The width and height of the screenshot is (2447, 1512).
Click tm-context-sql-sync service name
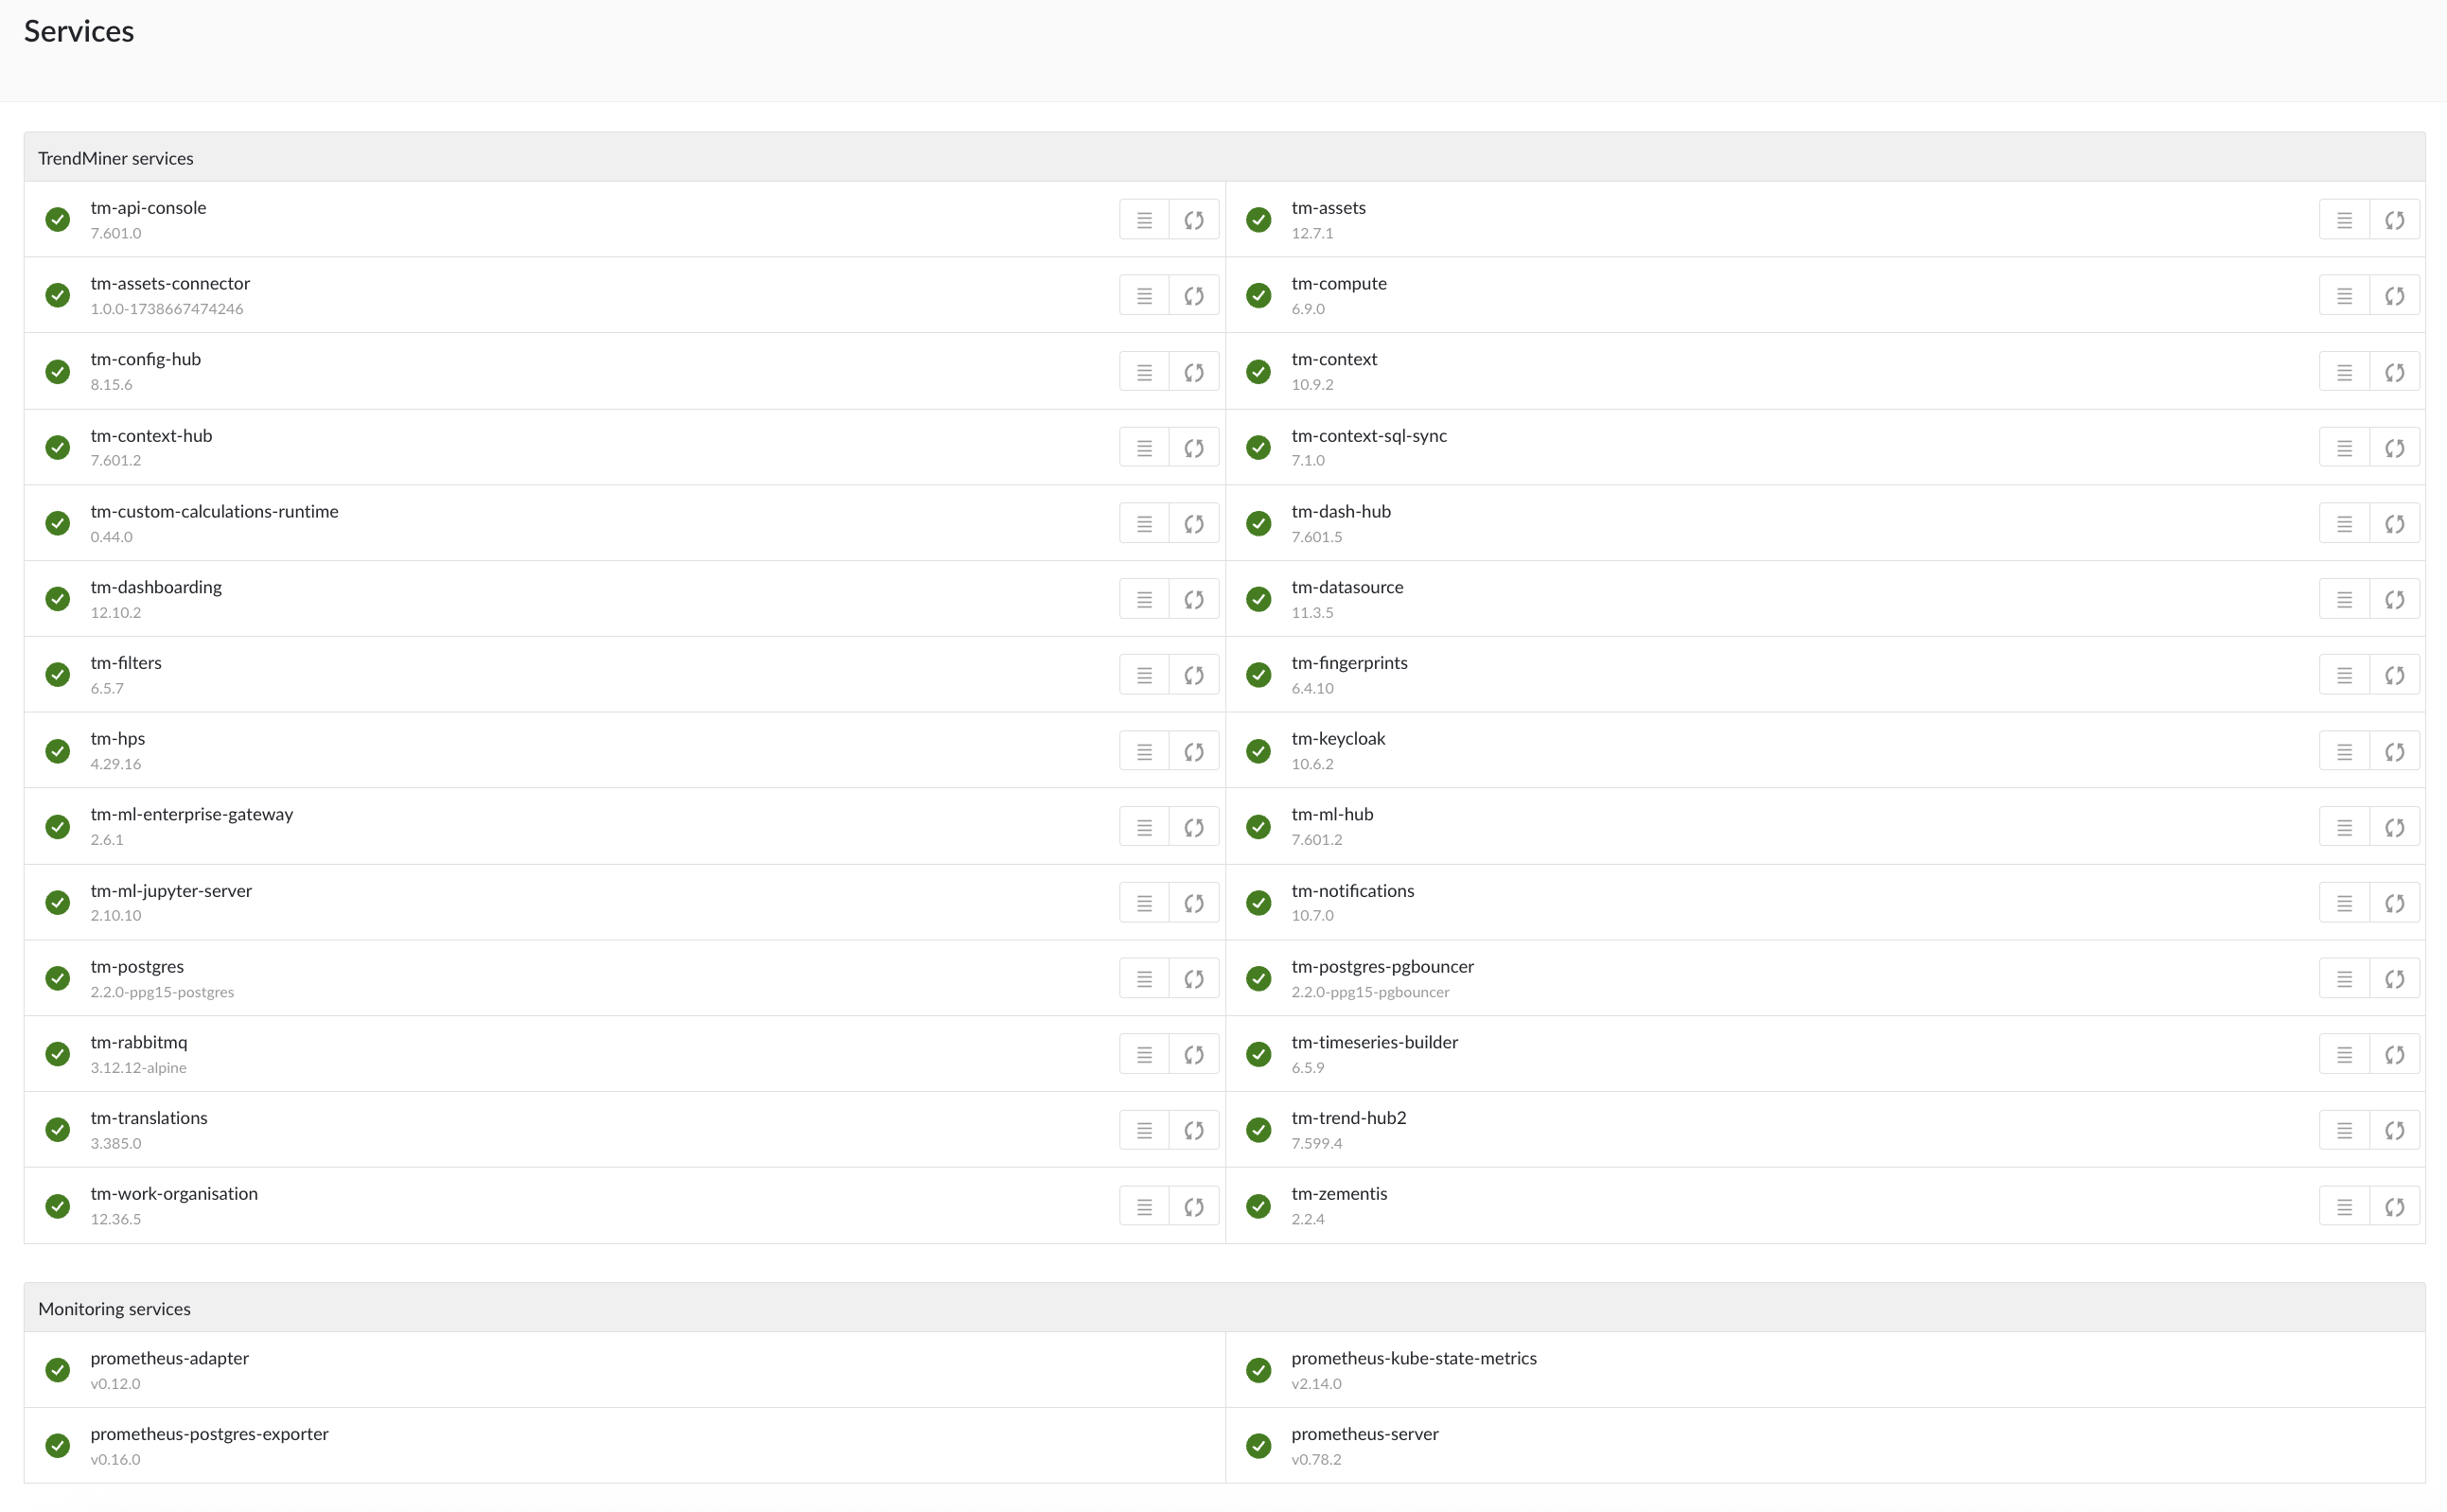tap(1369, 435)
